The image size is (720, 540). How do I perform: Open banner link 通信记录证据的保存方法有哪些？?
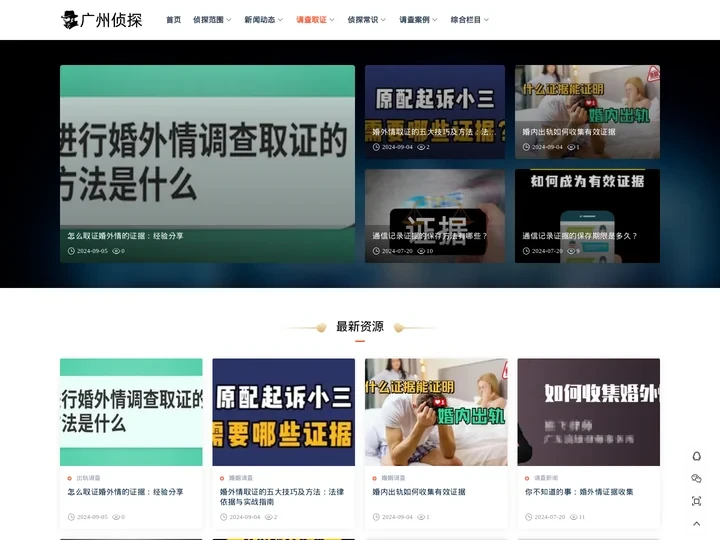click(x=430, y=236)
